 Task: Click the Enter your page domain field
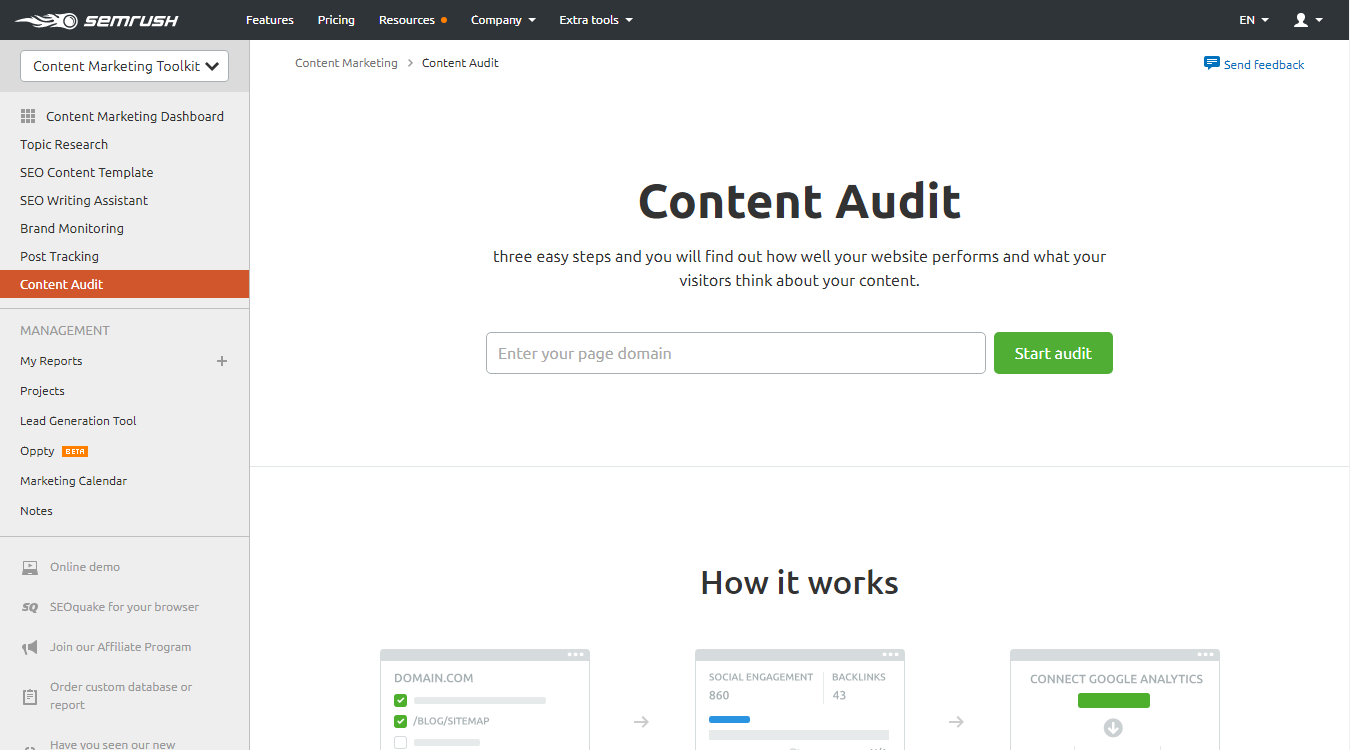pyautogui.click(x=736, y=353)
